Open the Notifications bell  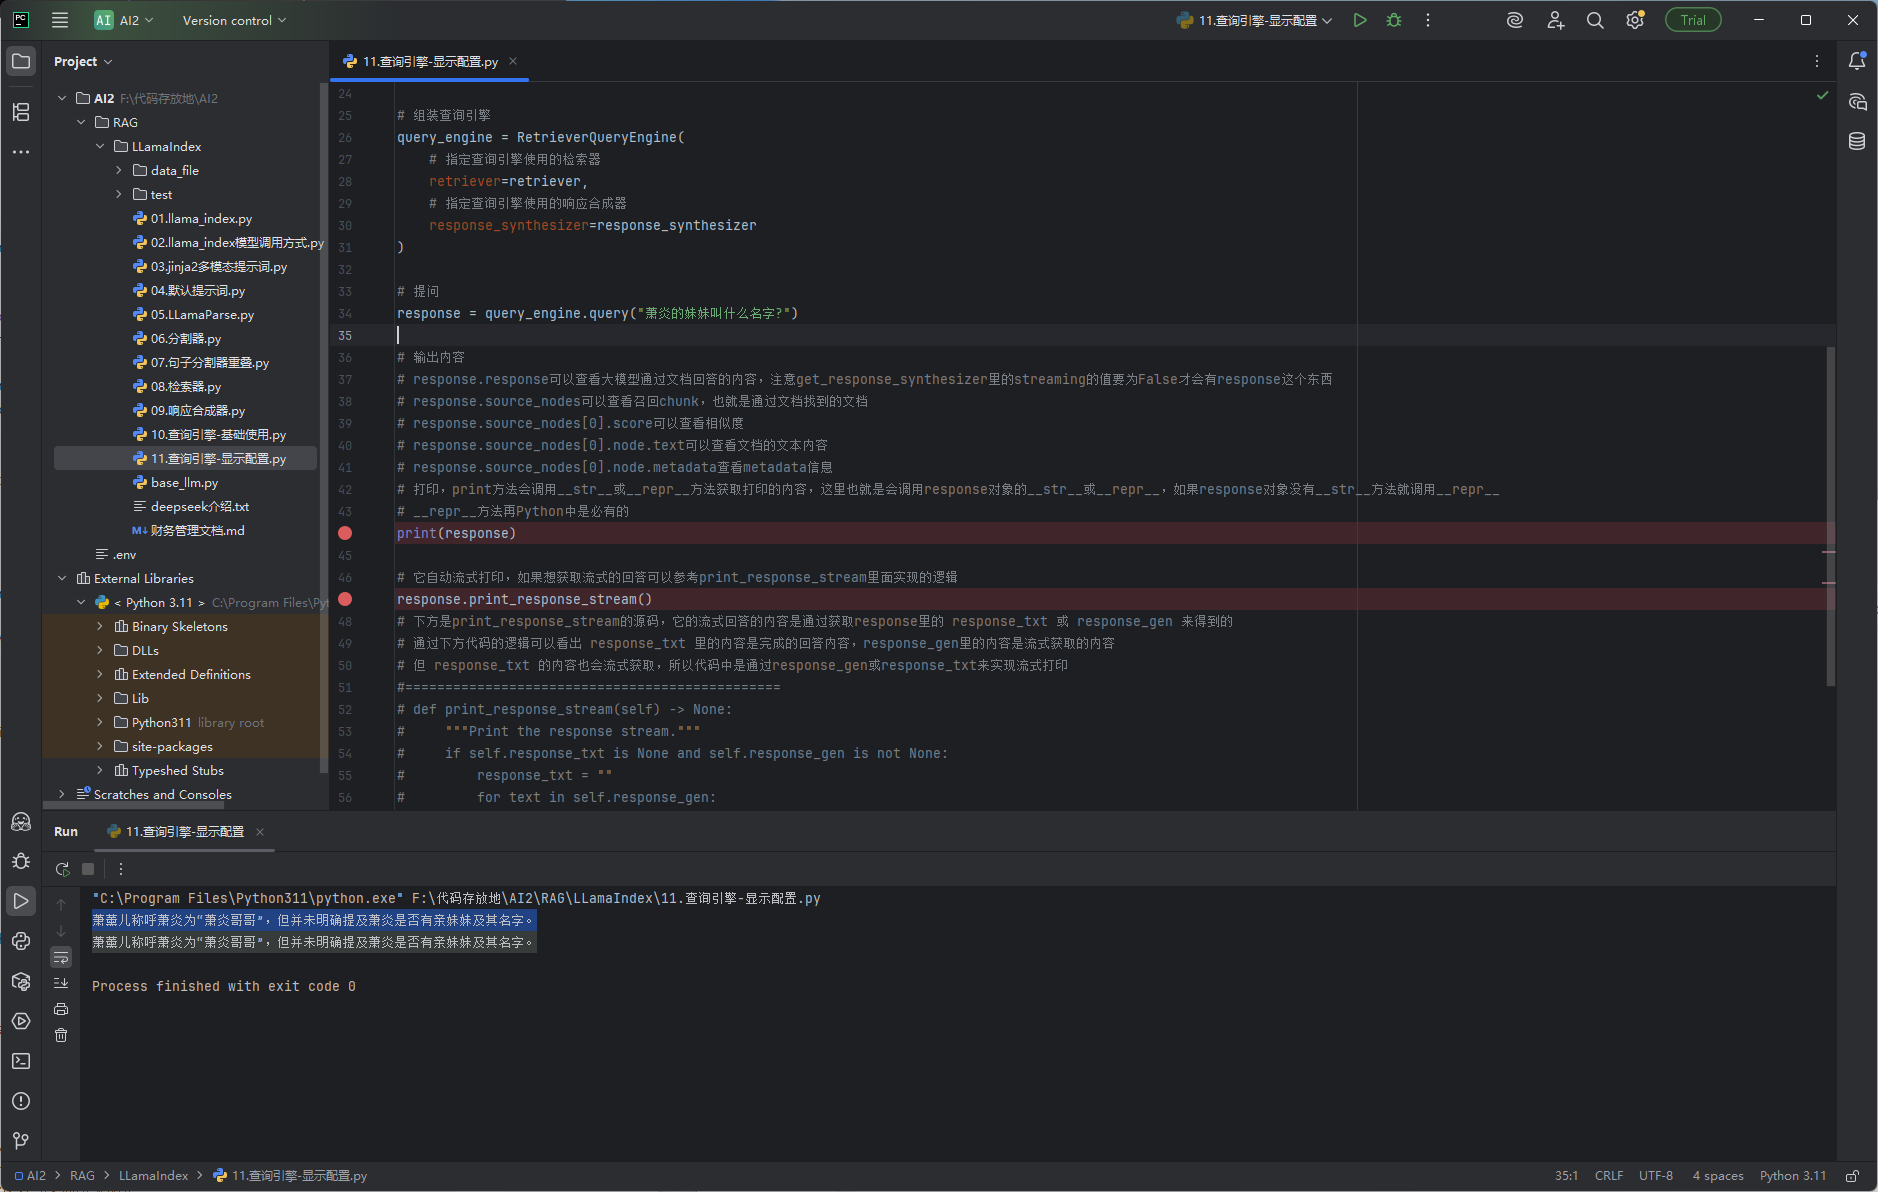point(1857,61)
